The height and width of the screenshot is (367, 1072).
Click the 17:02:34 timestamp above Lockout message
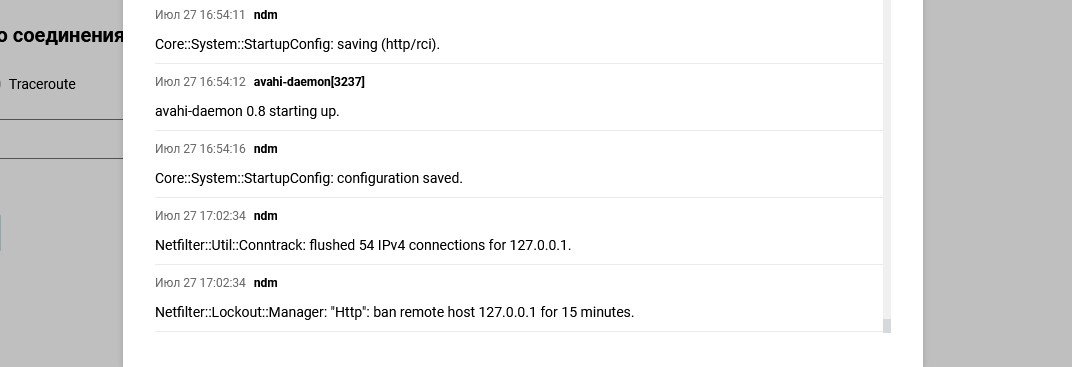point(200,283)
